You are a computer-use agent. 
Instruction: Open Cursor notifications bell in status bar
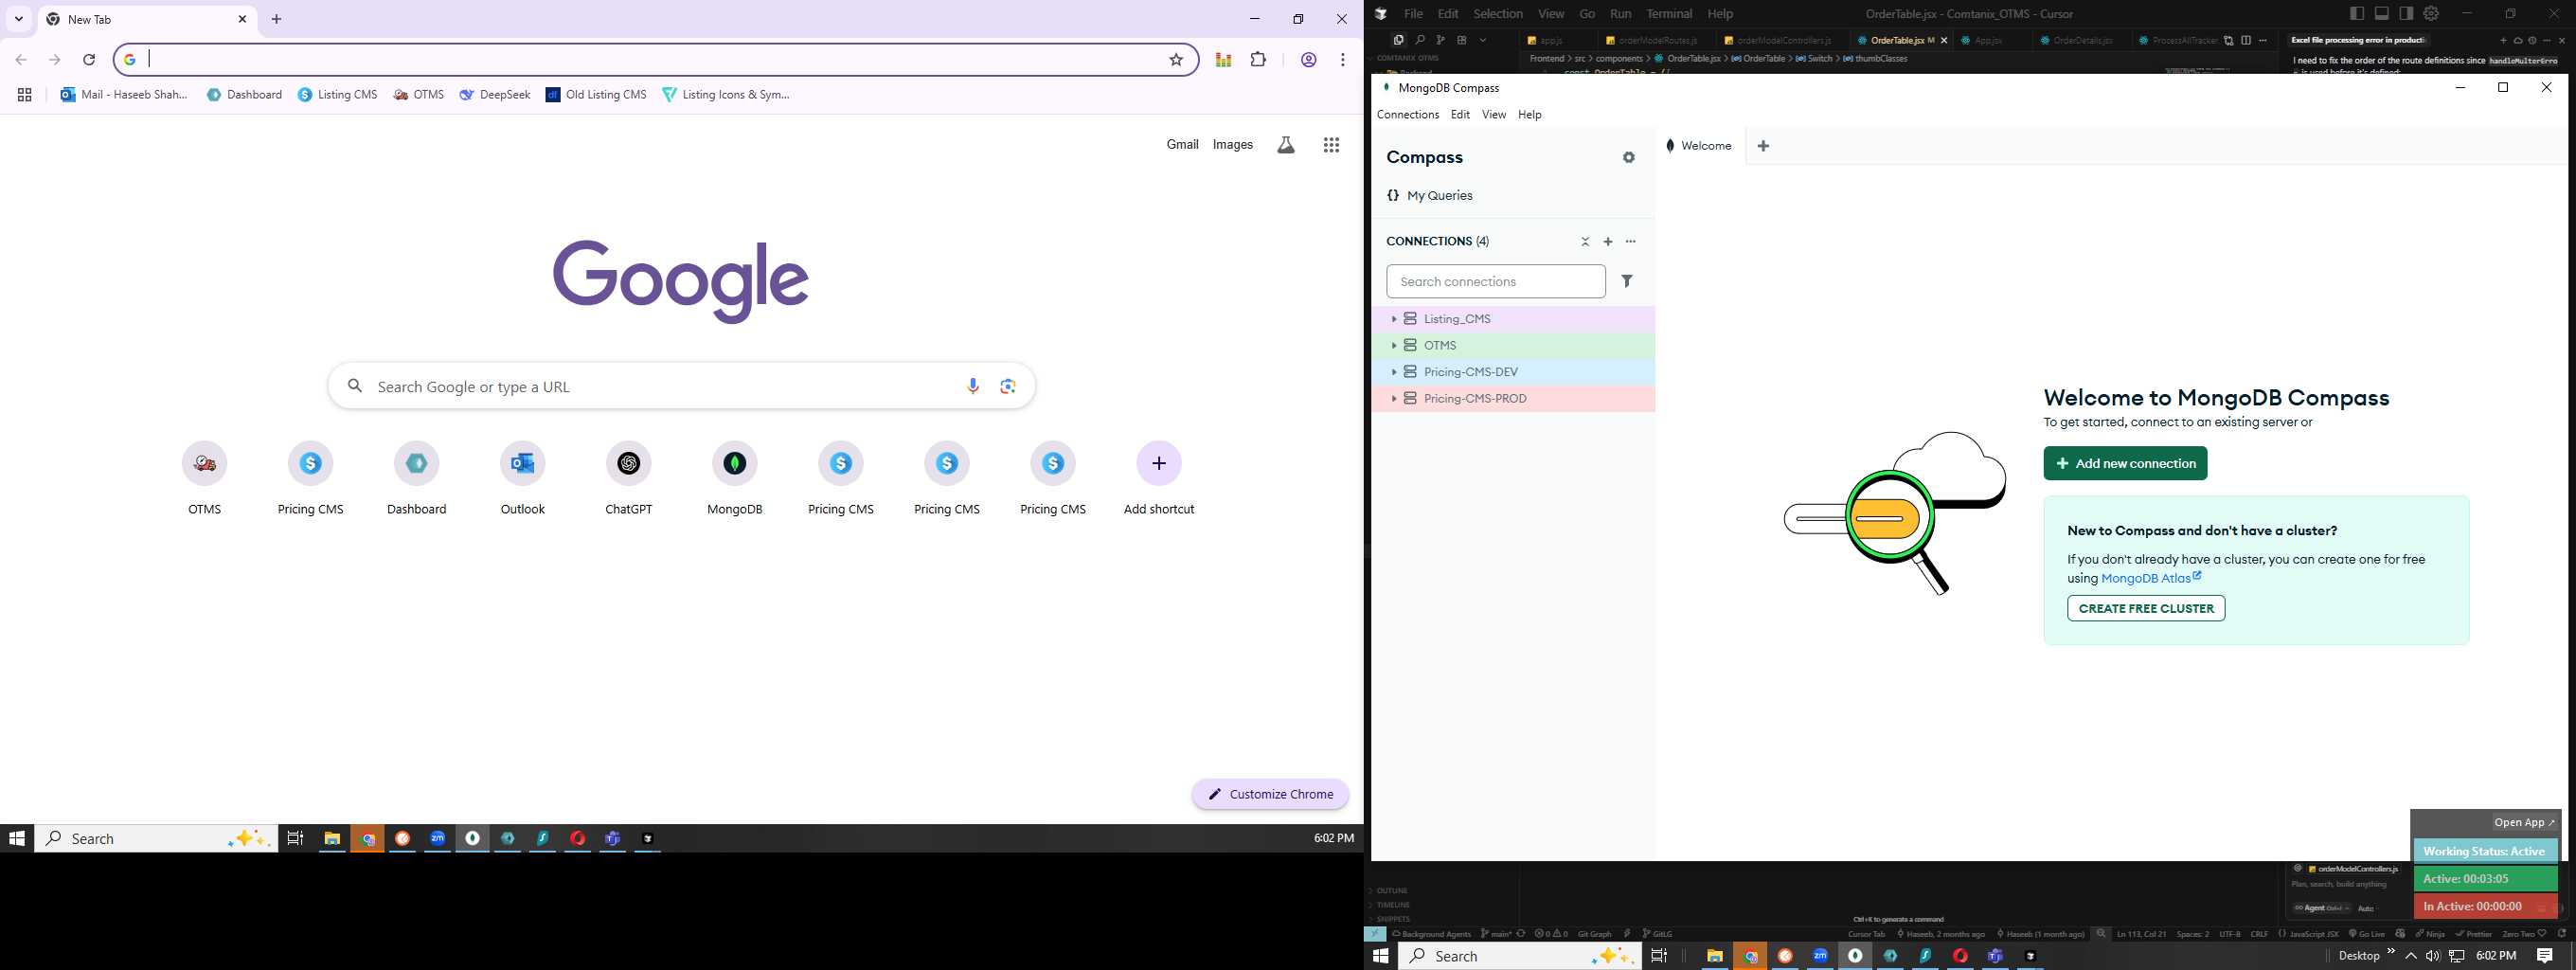[2562, 934]
